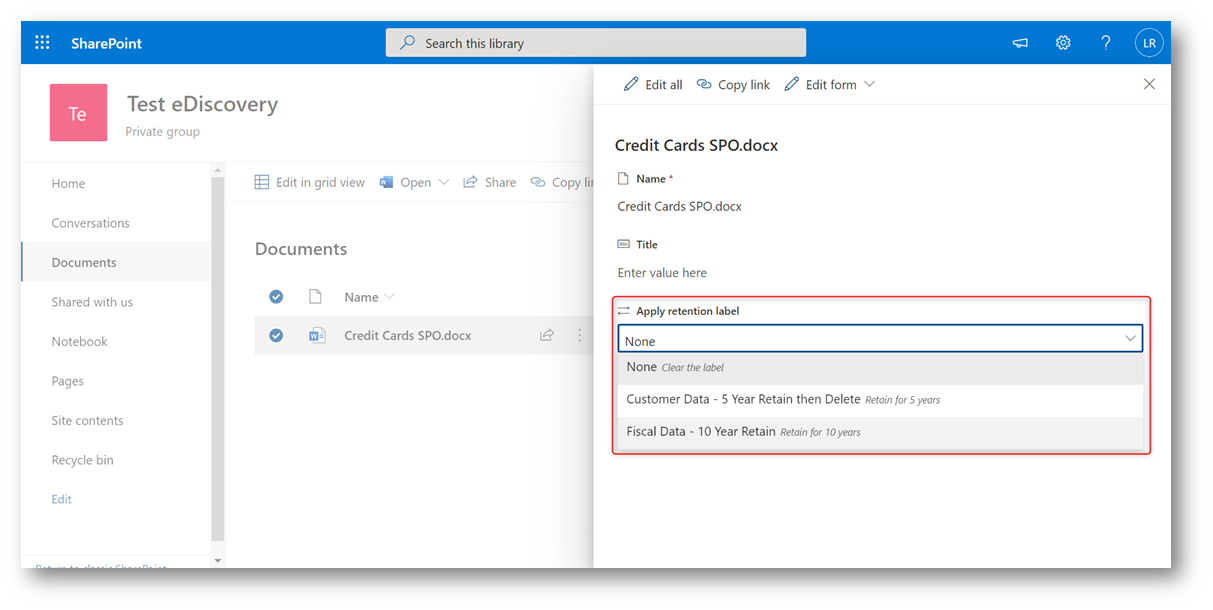Click the Name field value Credit Cards SPO.docx

[680, 207]
